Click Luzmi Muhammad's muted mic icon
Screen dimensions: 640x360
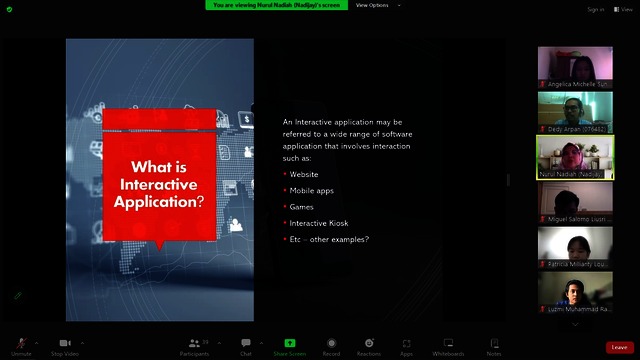tap(542, 309)
